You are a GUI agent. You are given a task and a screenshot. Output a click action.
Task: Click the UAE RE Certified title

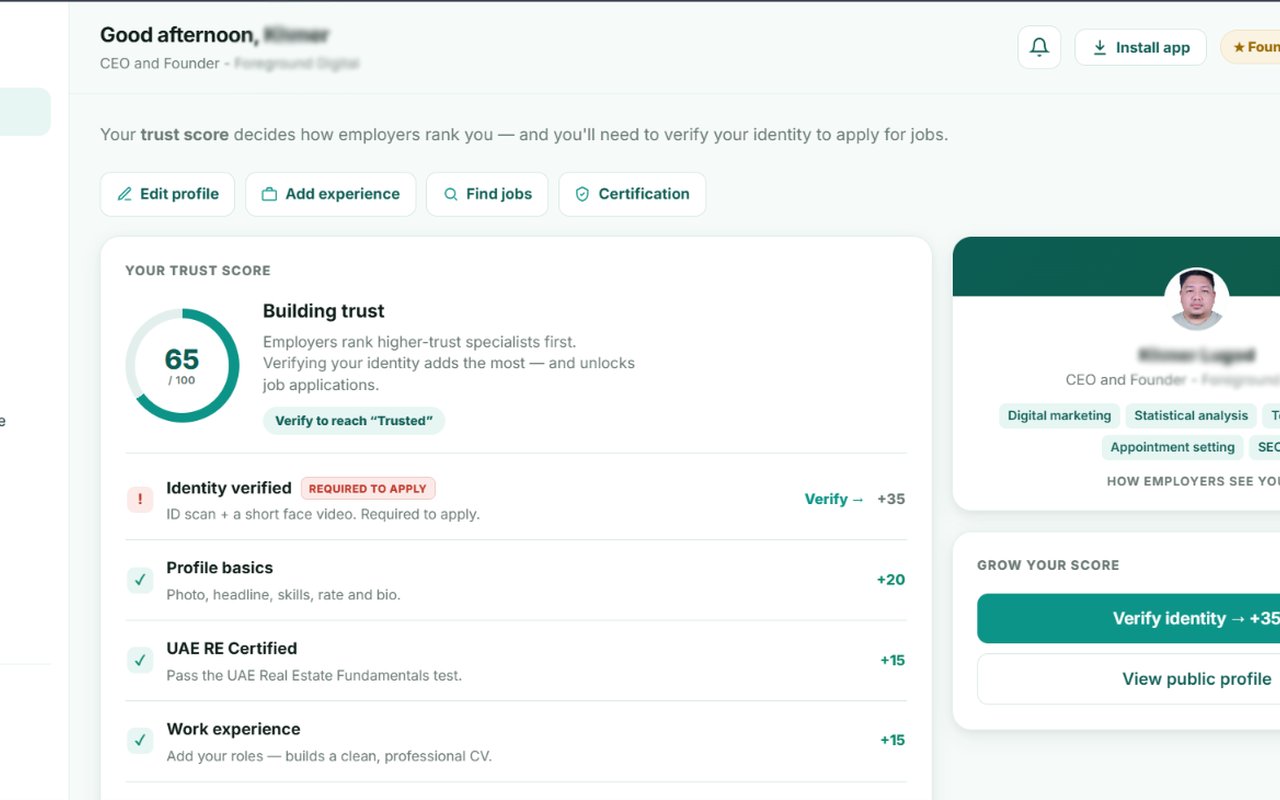tap(232, 648)
